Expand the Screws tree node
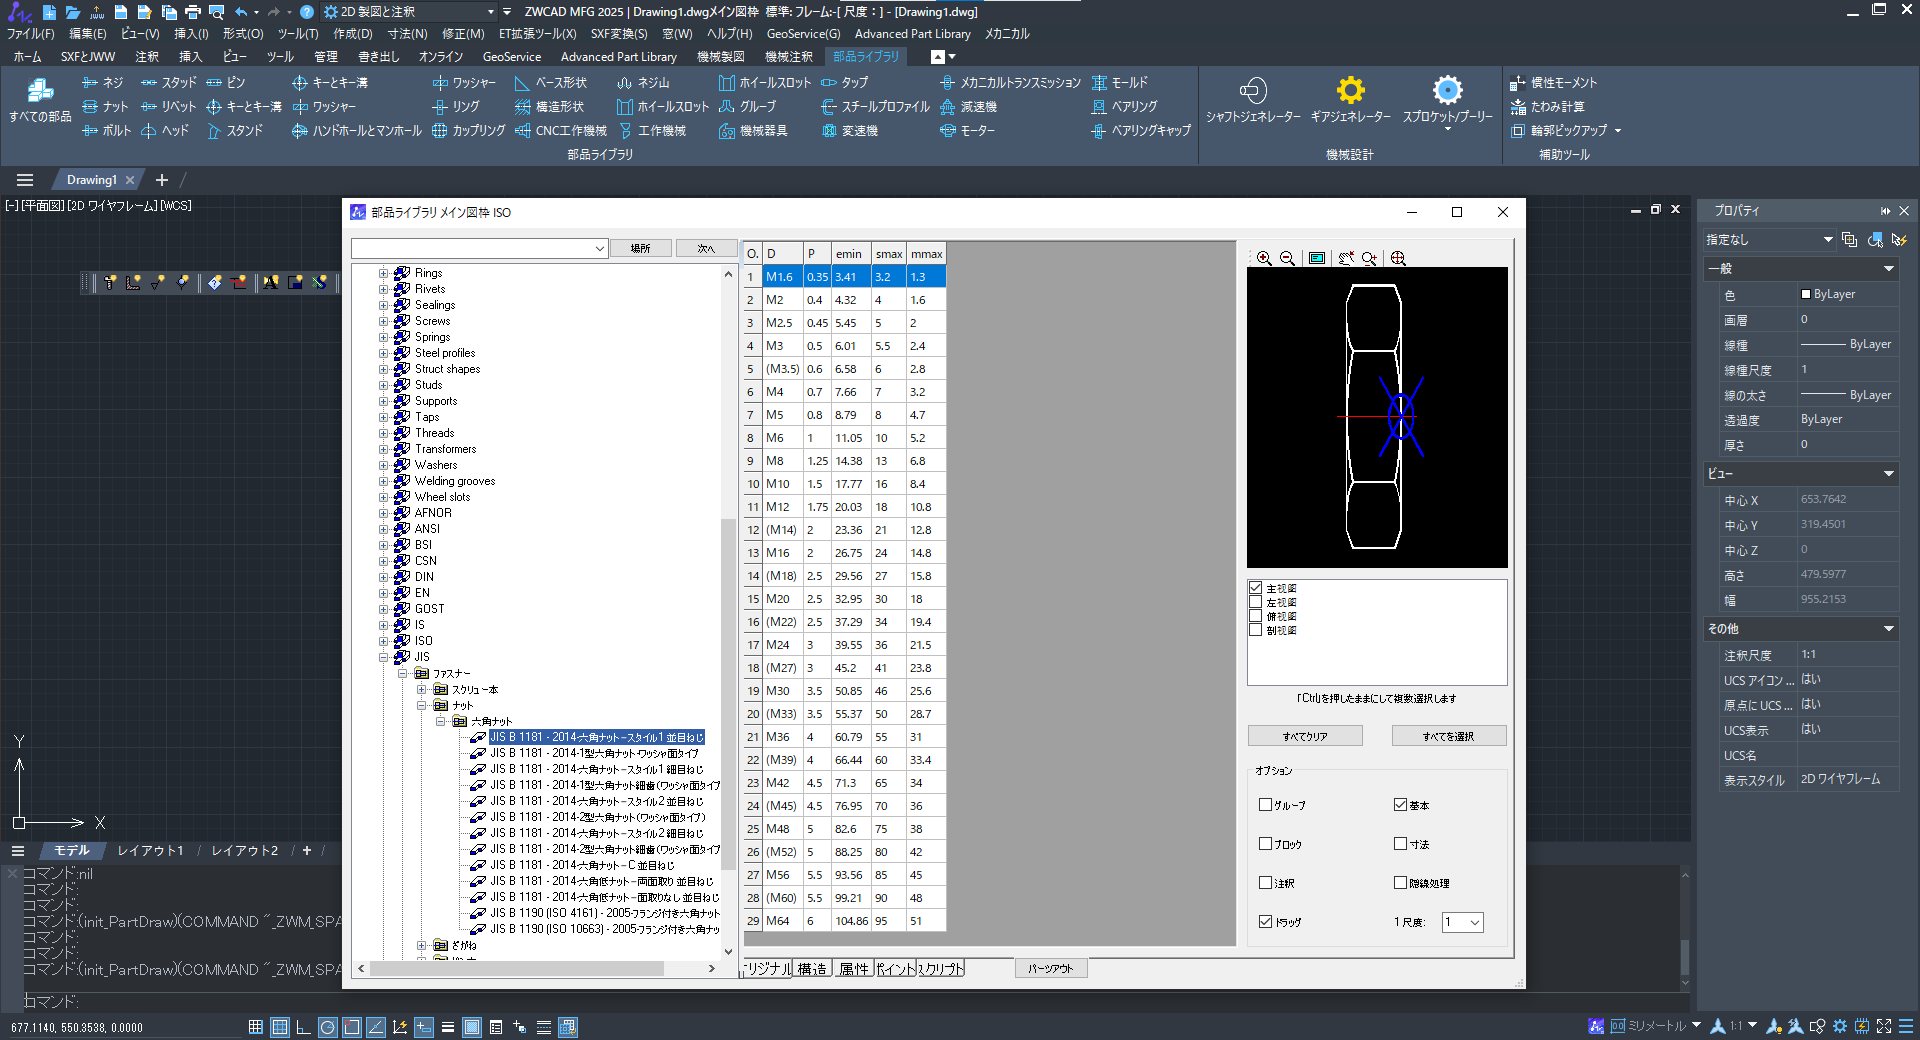This screenshot has height=1040, width=1920. 383,321
